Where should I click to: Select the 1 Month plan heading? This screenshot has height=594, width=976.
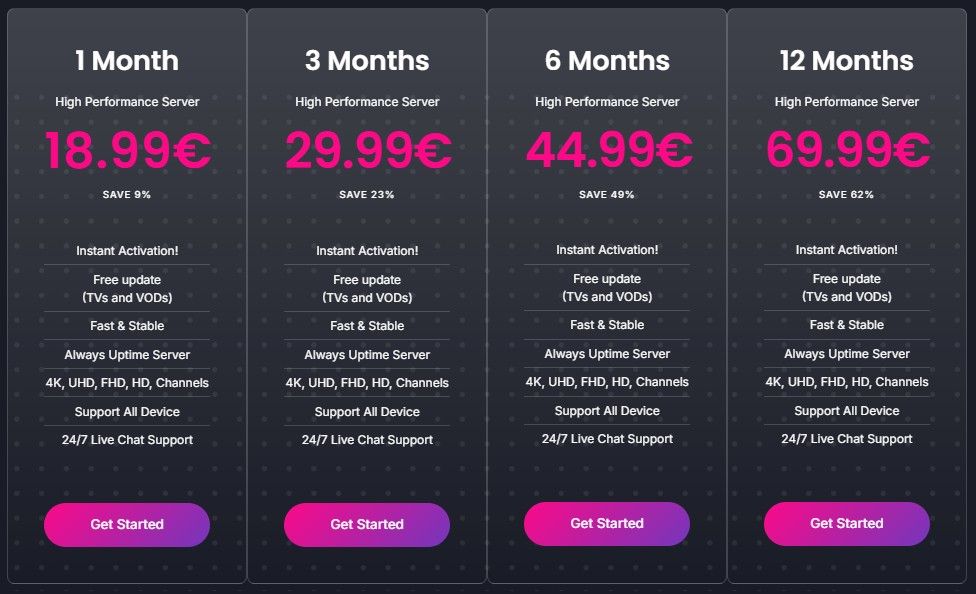point(126,61)
